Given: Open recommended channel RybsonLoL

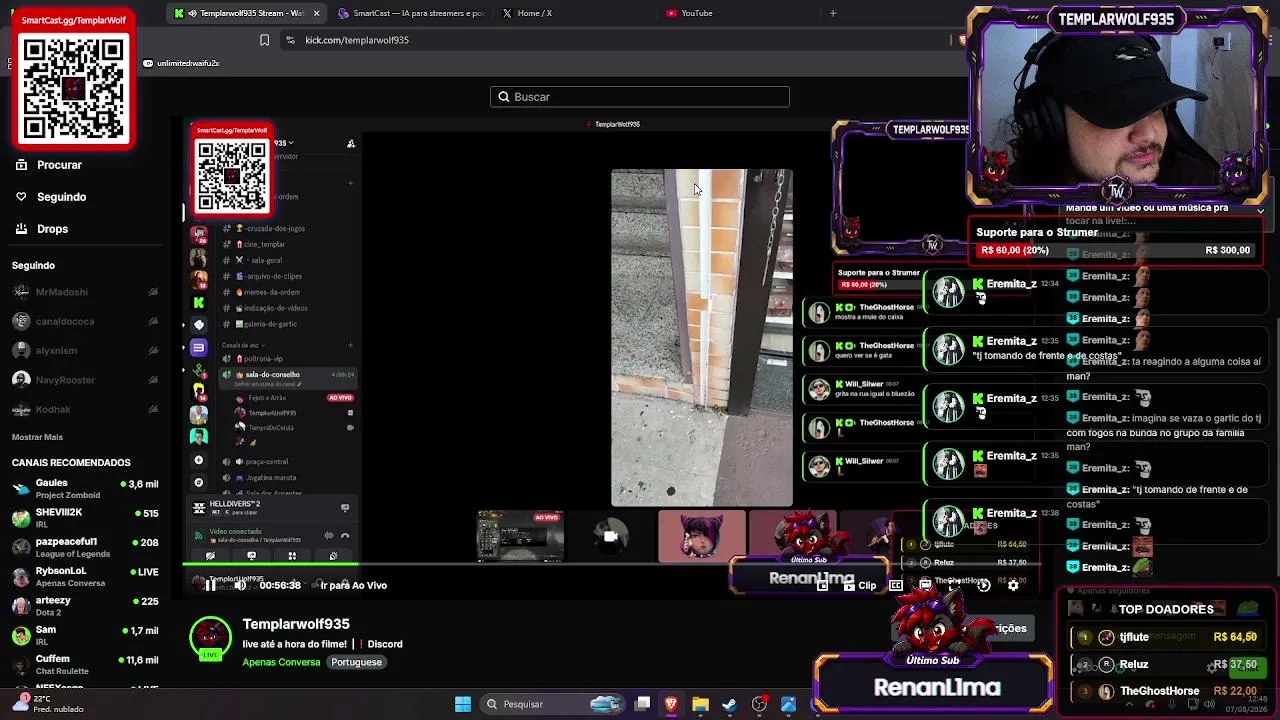Looking at the screenshot, I should [85, 576].
